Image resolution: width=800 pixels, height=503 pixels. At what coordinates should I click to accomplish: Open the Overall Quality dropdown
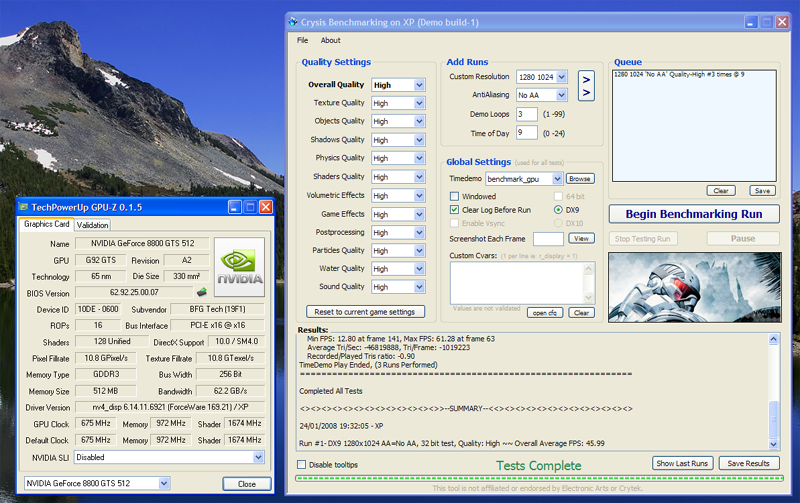click(419, 85)
